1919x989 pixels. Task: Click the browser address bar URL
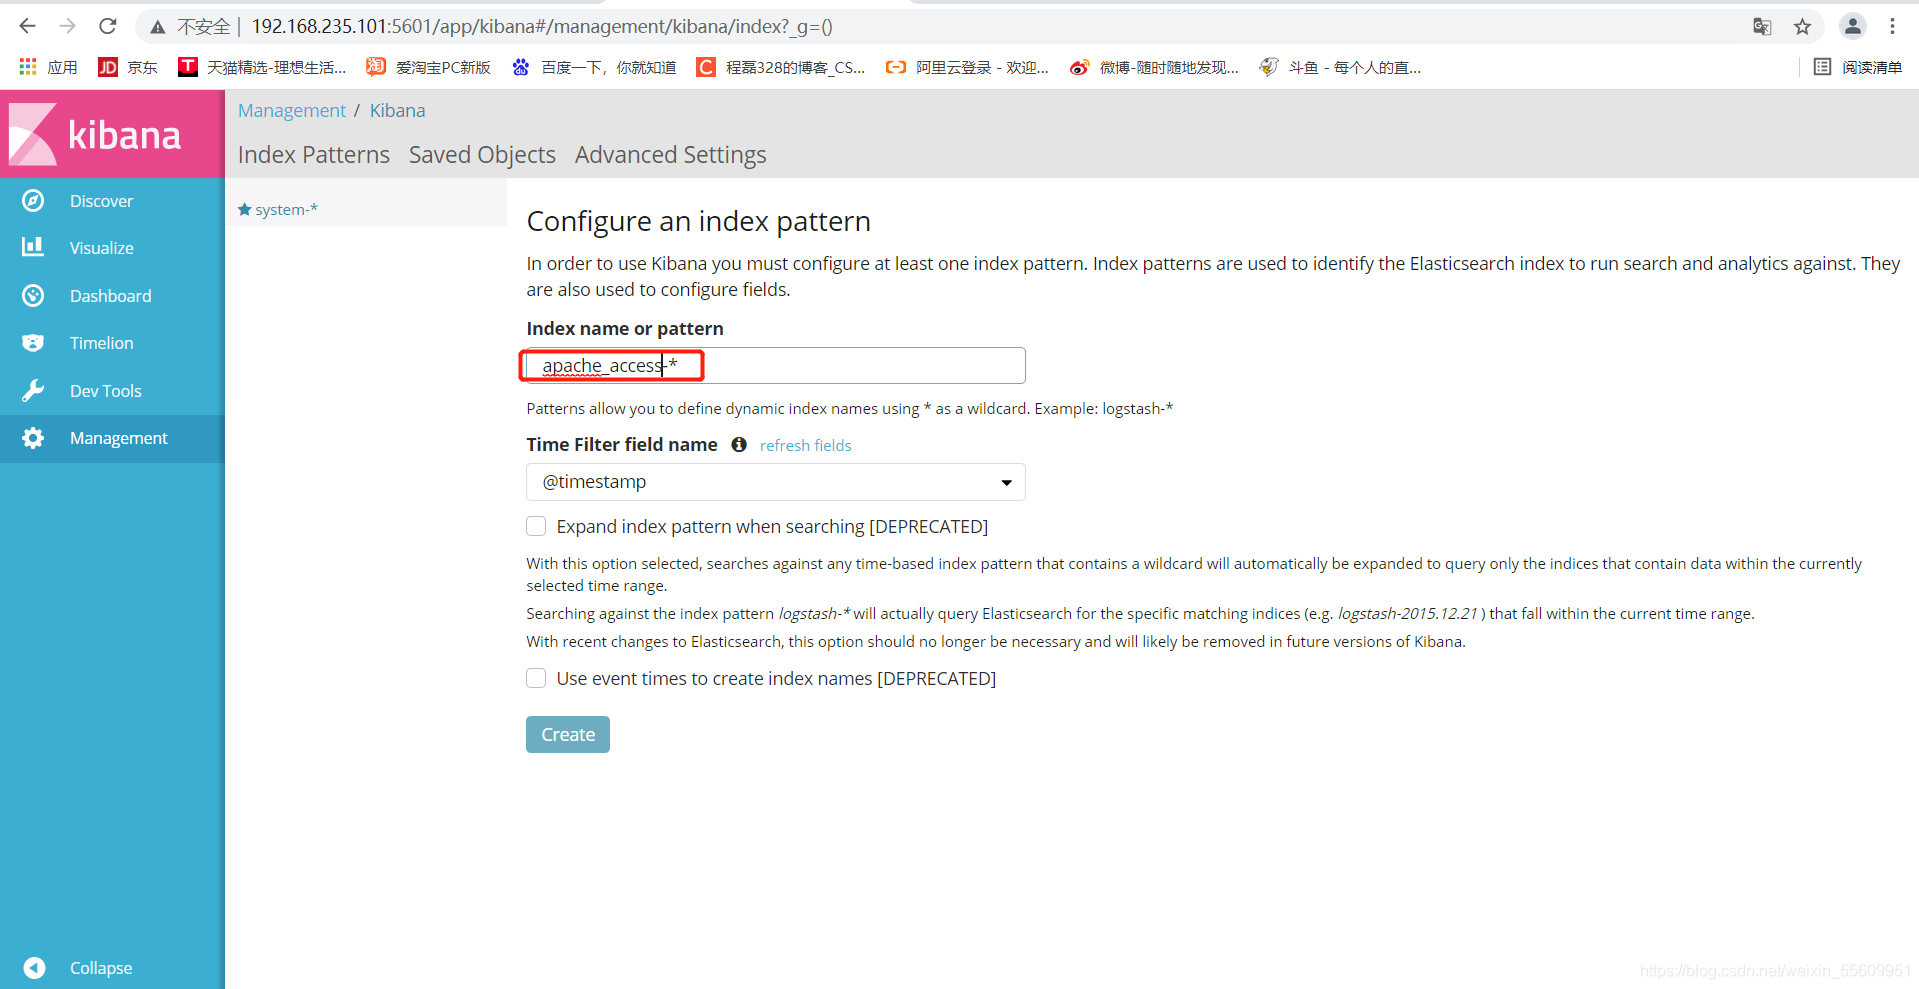542,27
